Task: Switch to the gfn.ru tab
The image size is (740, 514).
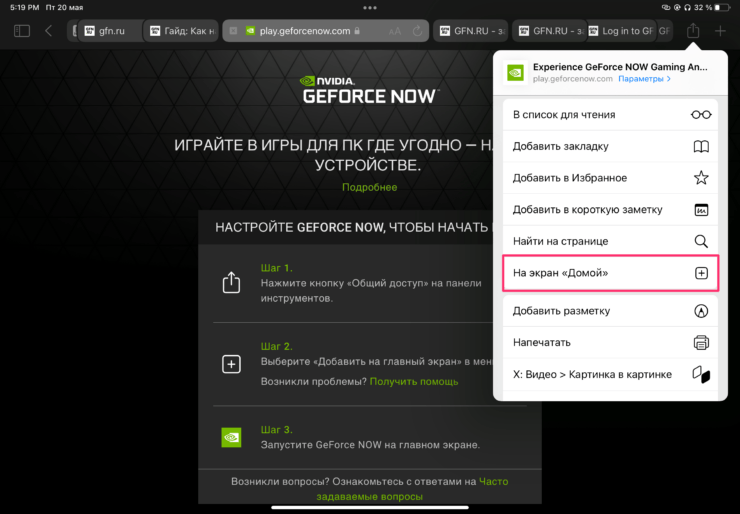Action: click(x=109, y=31)
